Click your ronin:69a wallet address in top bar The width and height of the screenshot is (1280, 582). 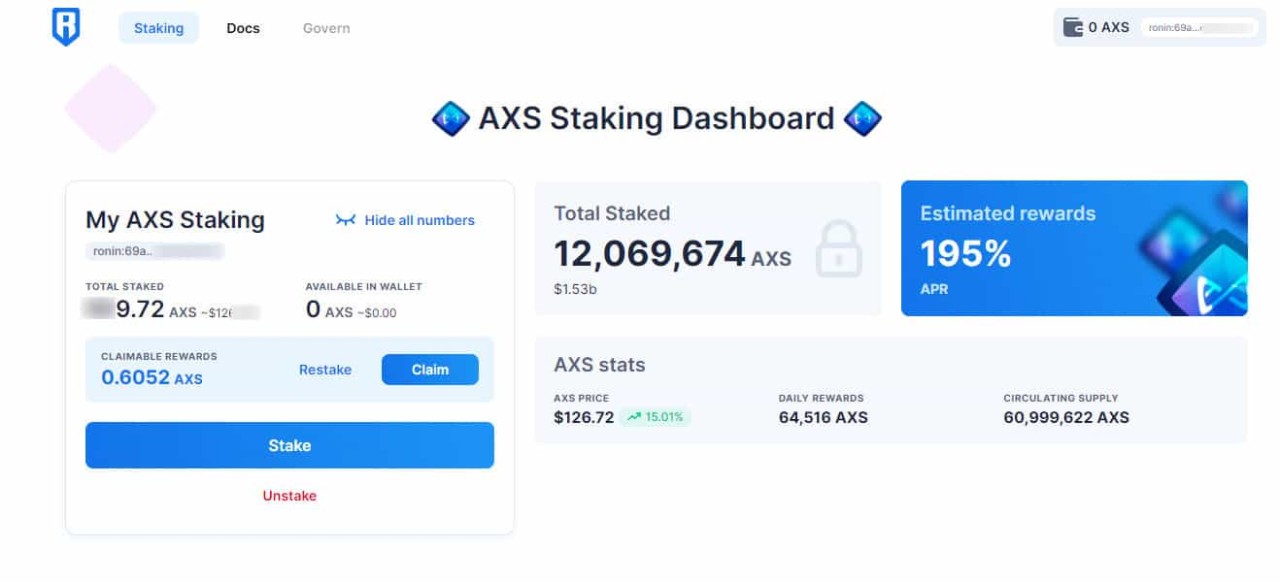coord(1198,27)
